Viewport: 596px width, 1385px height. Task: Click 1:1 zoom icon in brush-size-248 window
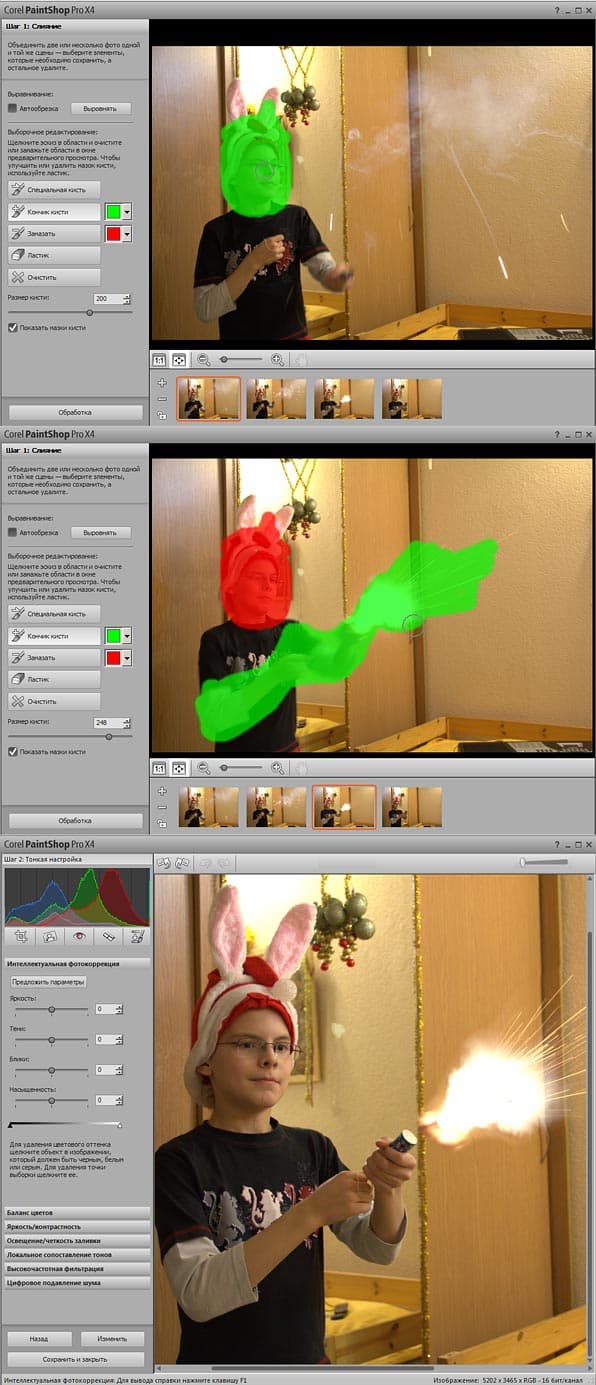click(159, 768)
